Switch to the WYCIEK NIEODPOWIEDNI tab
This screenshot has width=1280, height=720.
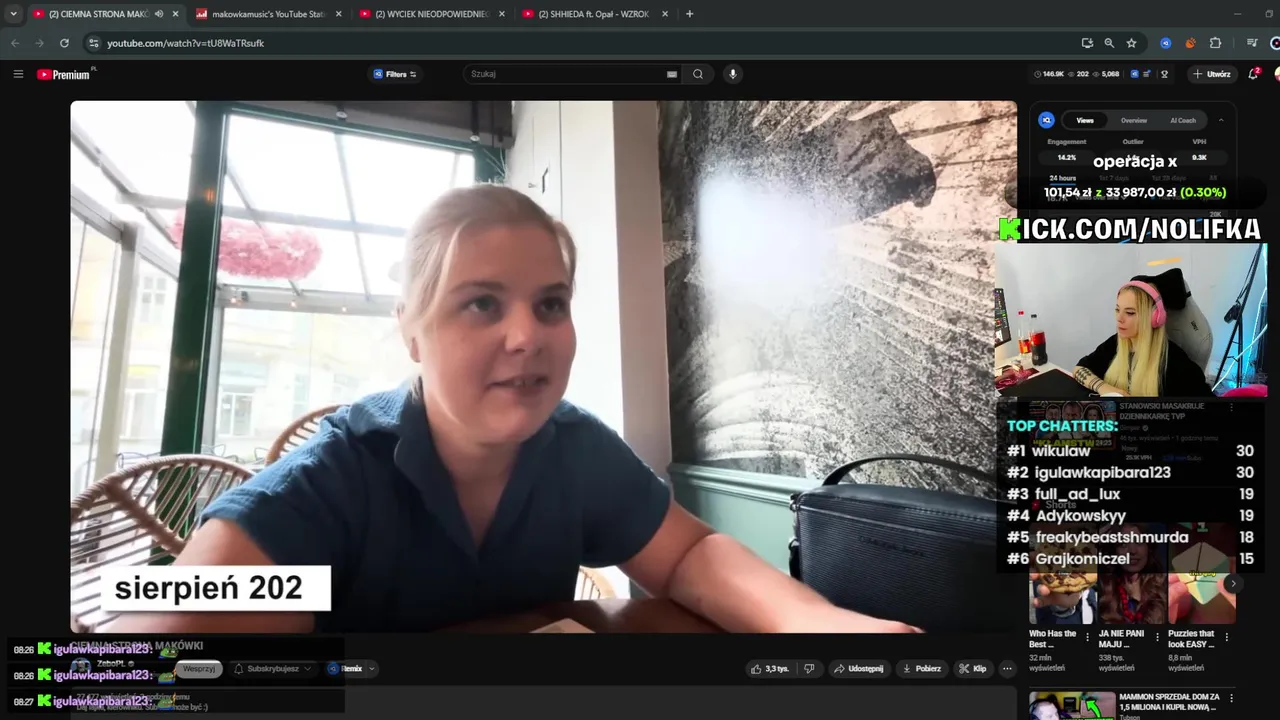click(x=432, y=14)
